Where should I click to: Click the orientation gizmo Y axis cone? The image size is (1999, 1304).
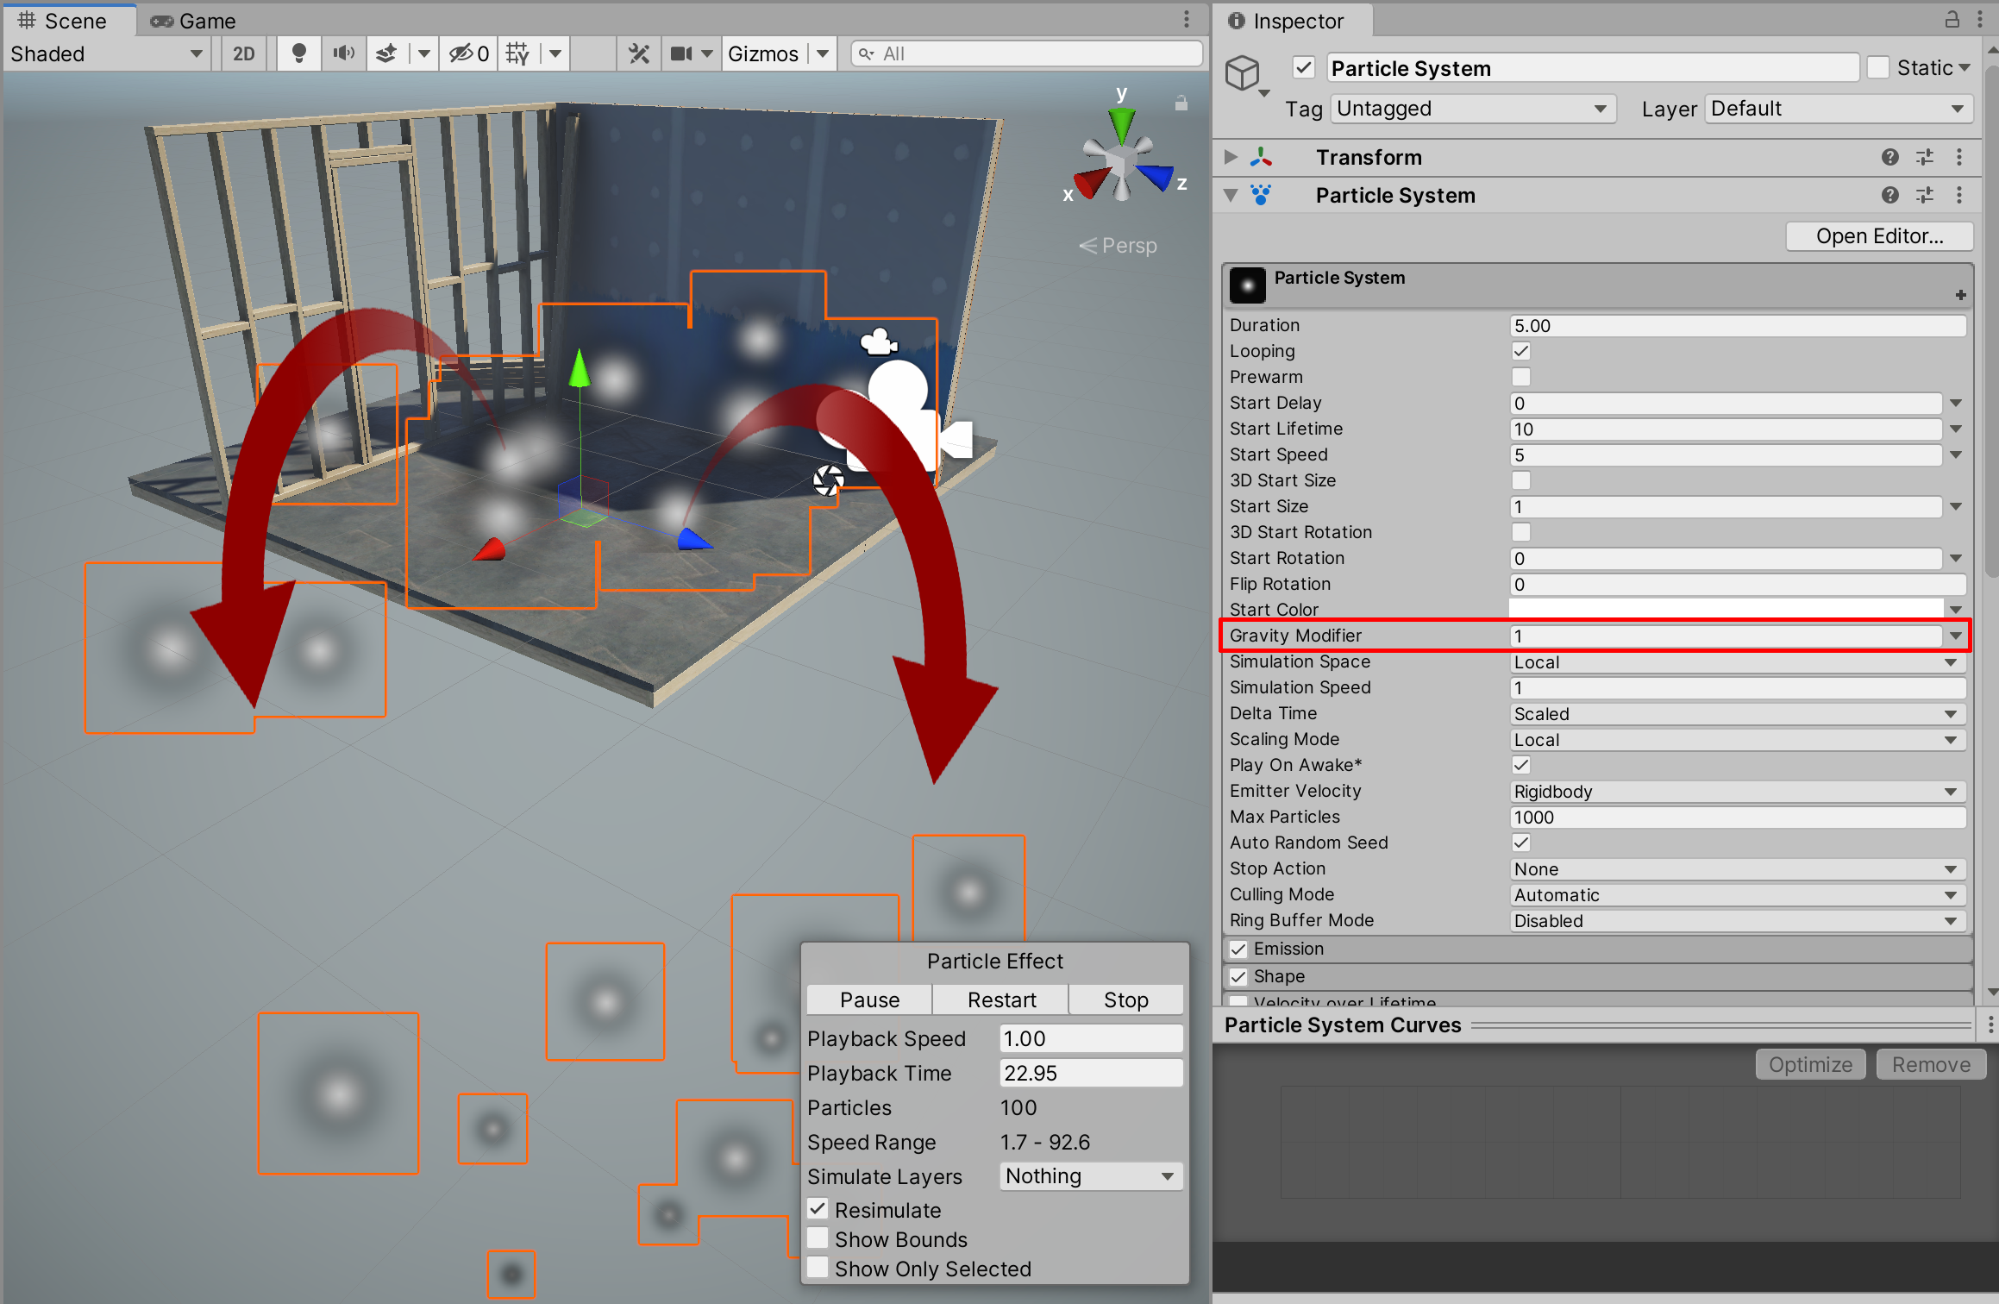tap(1122, 125)
